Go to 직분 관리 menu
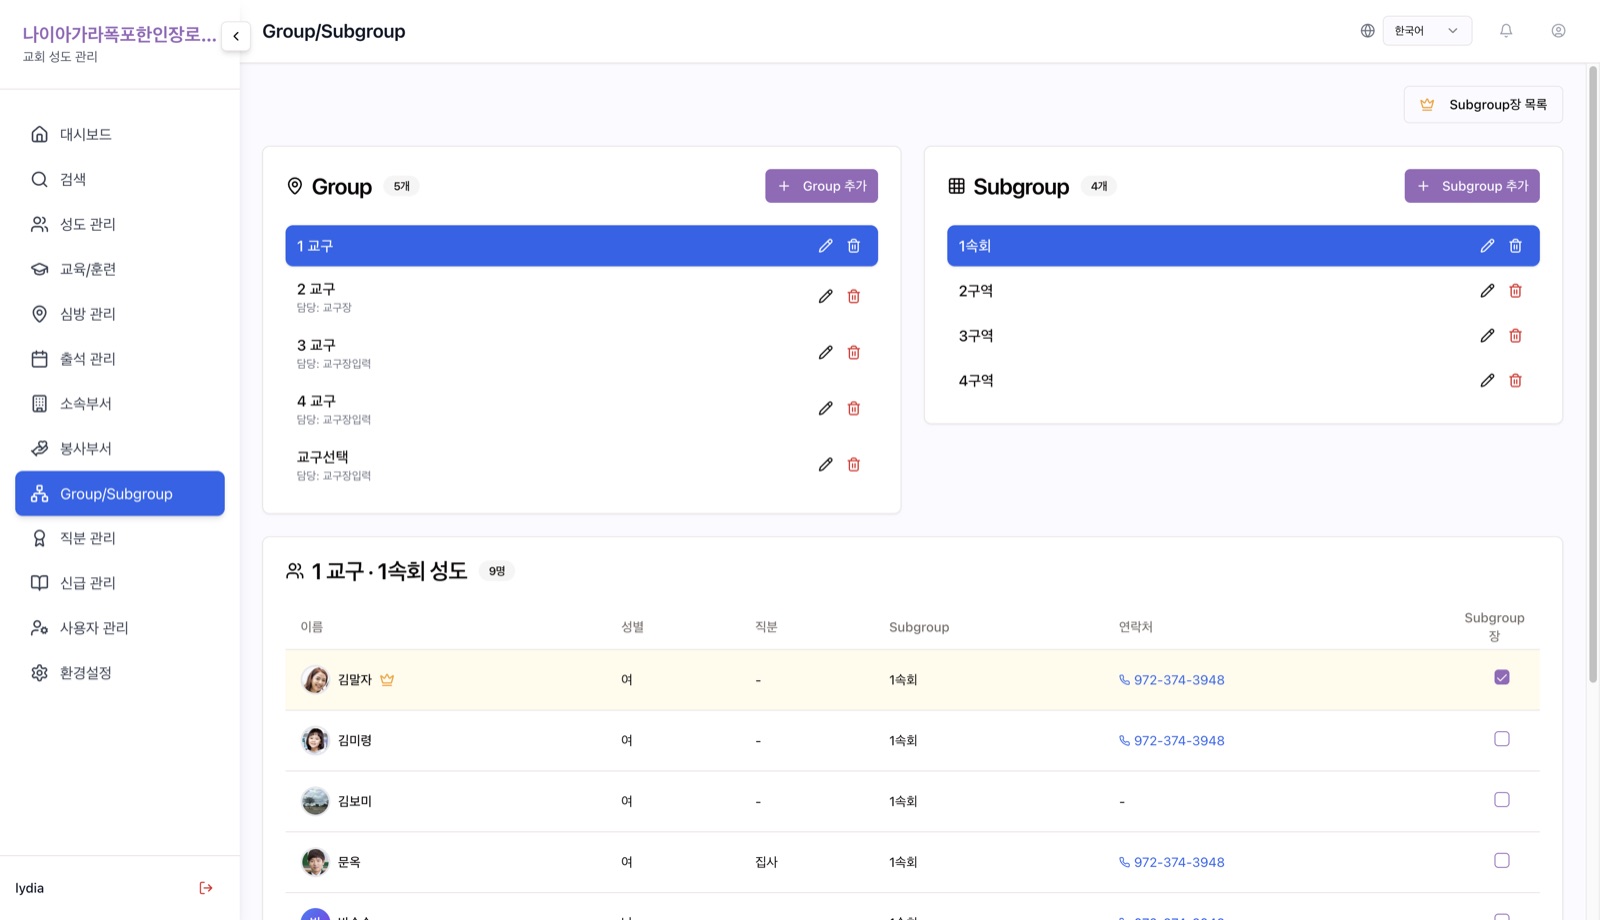The image size is (1600, 920). (120, 538)
